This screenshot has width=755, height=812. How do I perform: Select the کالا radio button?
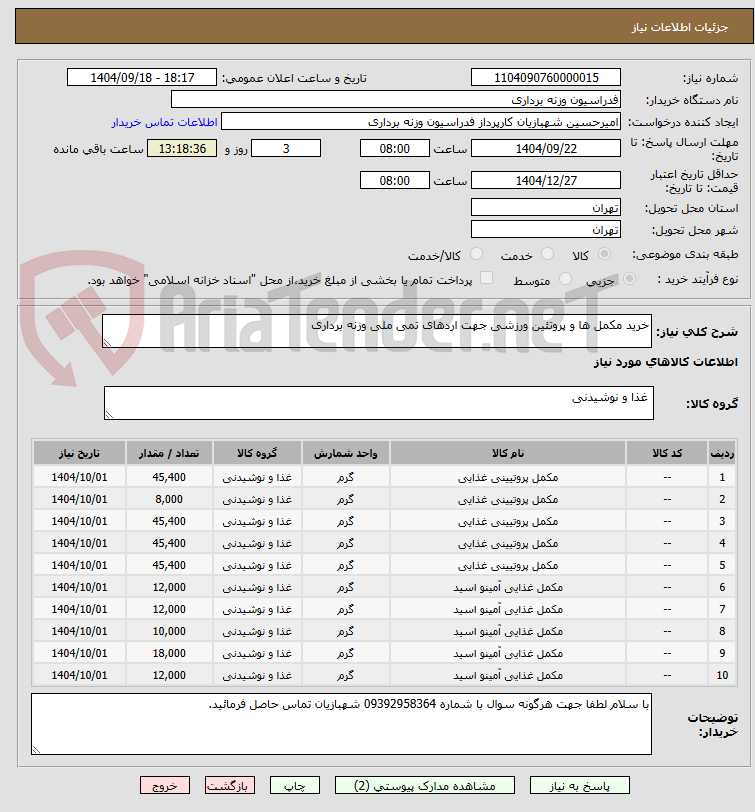pos(604,254)
